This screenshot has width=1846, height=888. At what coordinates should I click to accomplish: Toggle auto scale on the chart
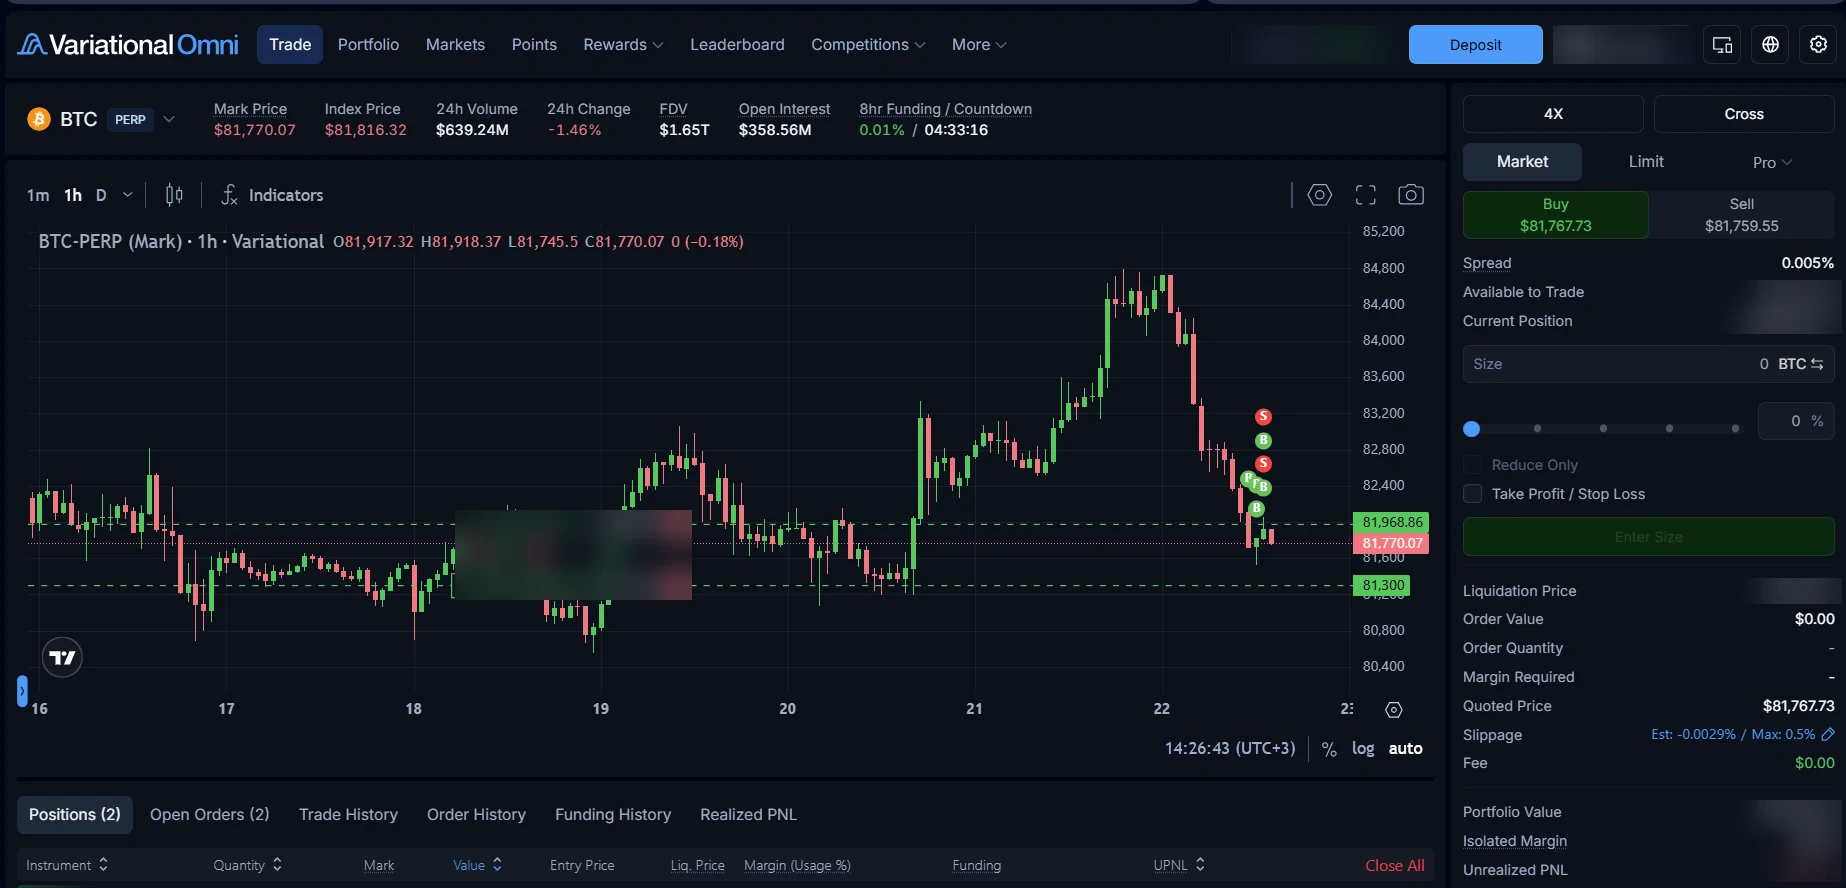tap(1406, 749)
